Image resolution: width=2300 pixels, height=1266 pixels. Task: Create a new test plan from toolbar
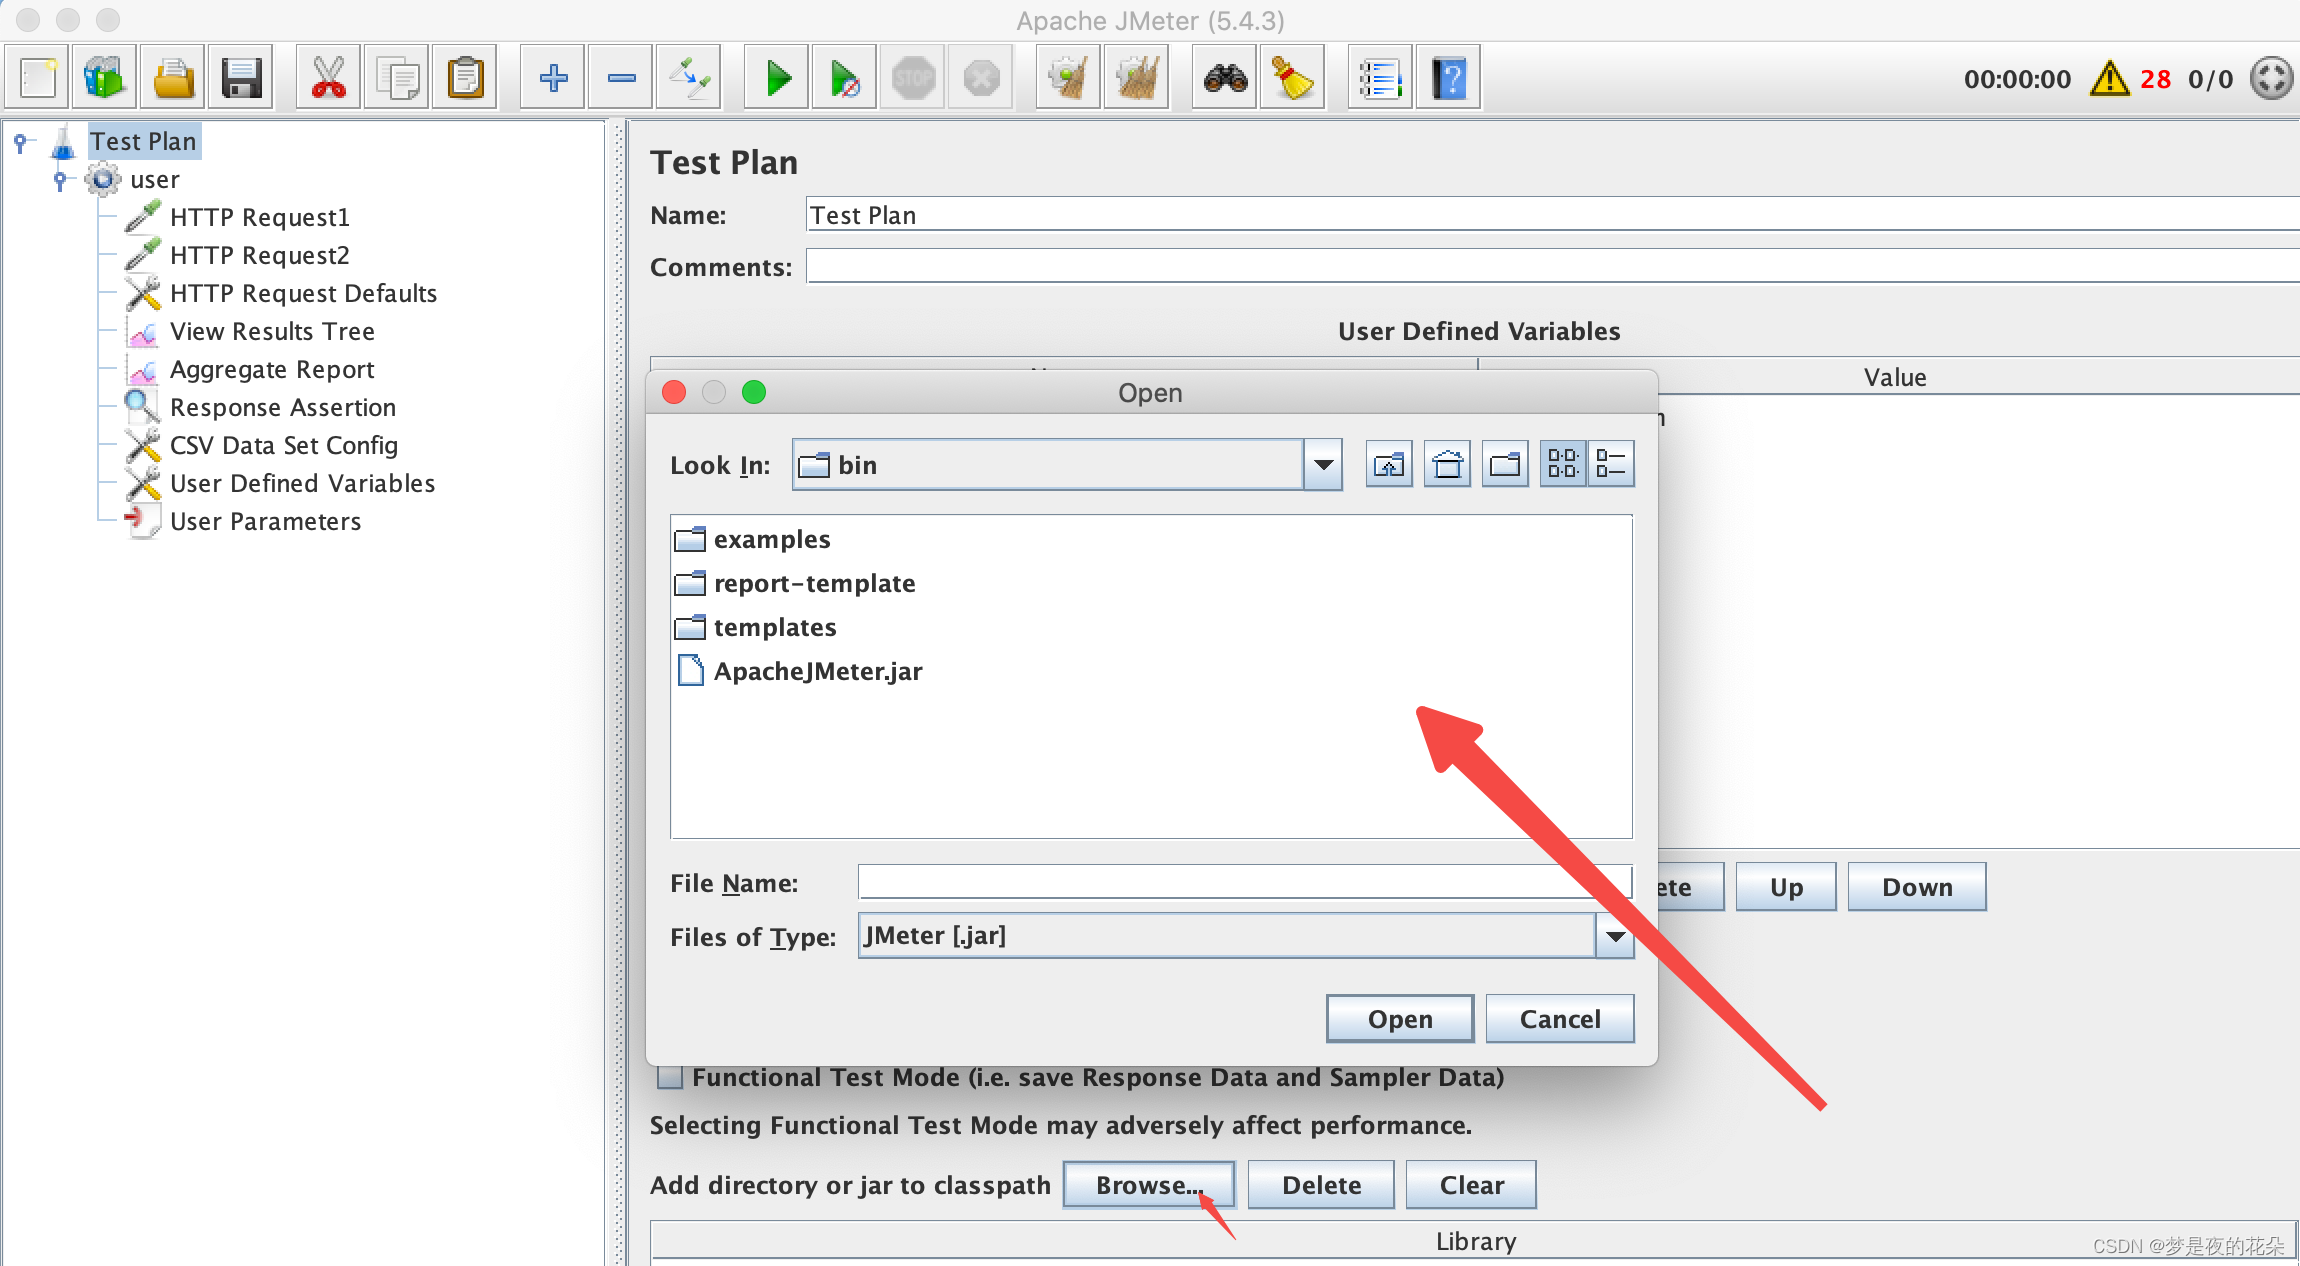[x=38, y=78]
